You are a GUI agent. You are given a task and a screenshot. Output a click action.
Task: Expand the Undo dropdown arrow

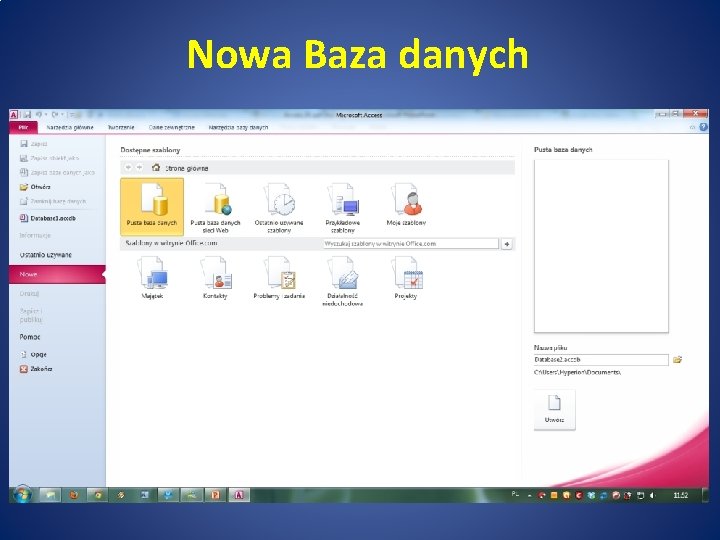click(46, 114)
